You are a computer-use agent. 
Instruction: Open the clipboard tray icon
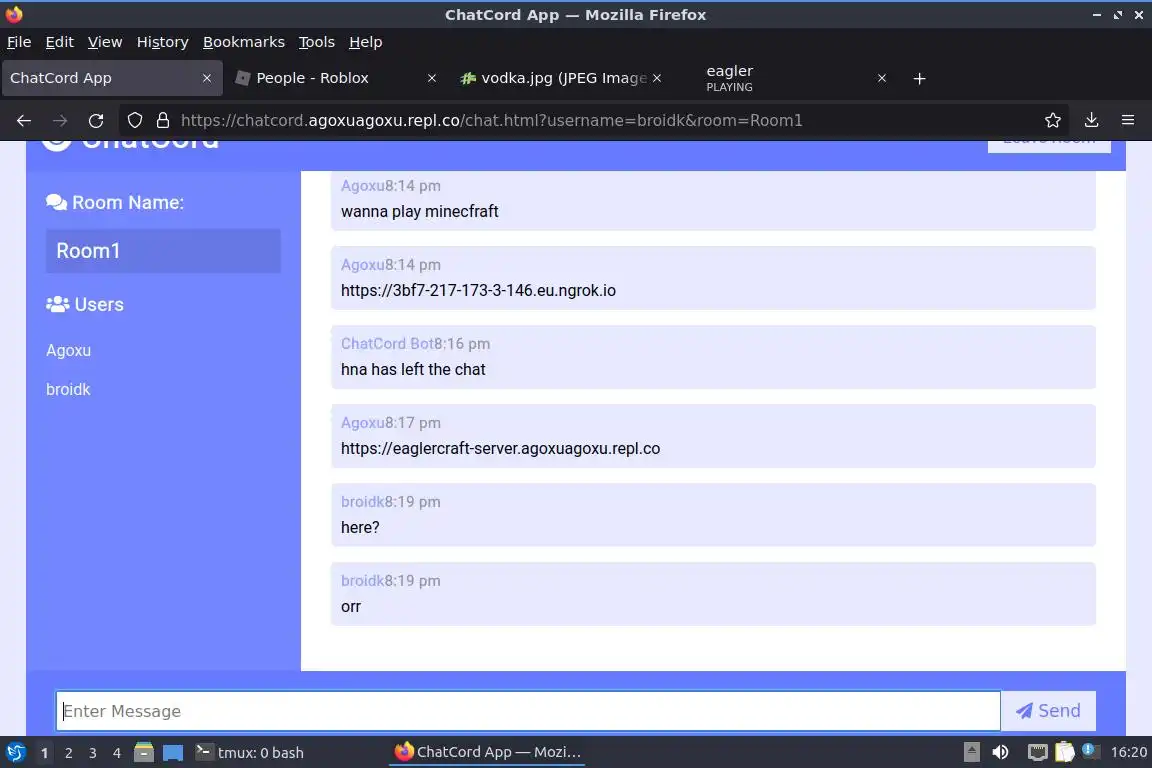coord(1065,752)
